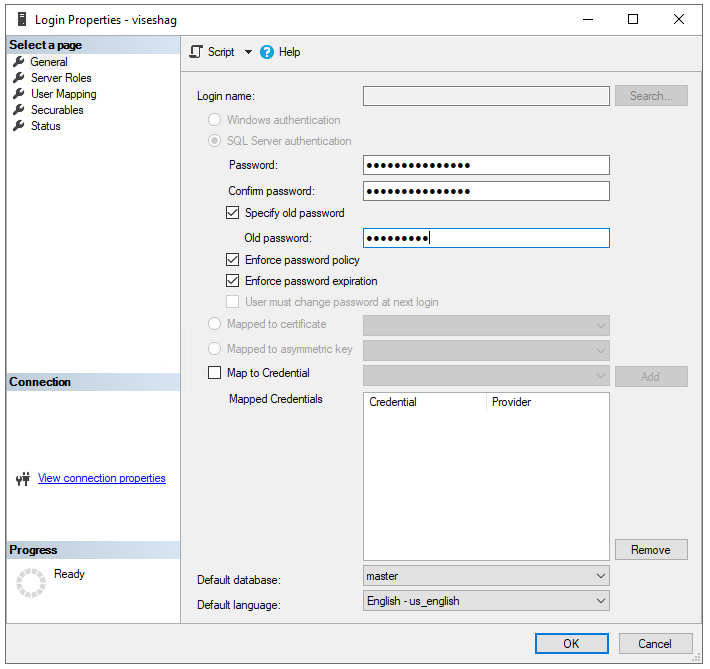Toggle Enforce password policy checkbox
The height and width of the screenshot is (669, 710).
pyautogui.click(x=232, y=260)
